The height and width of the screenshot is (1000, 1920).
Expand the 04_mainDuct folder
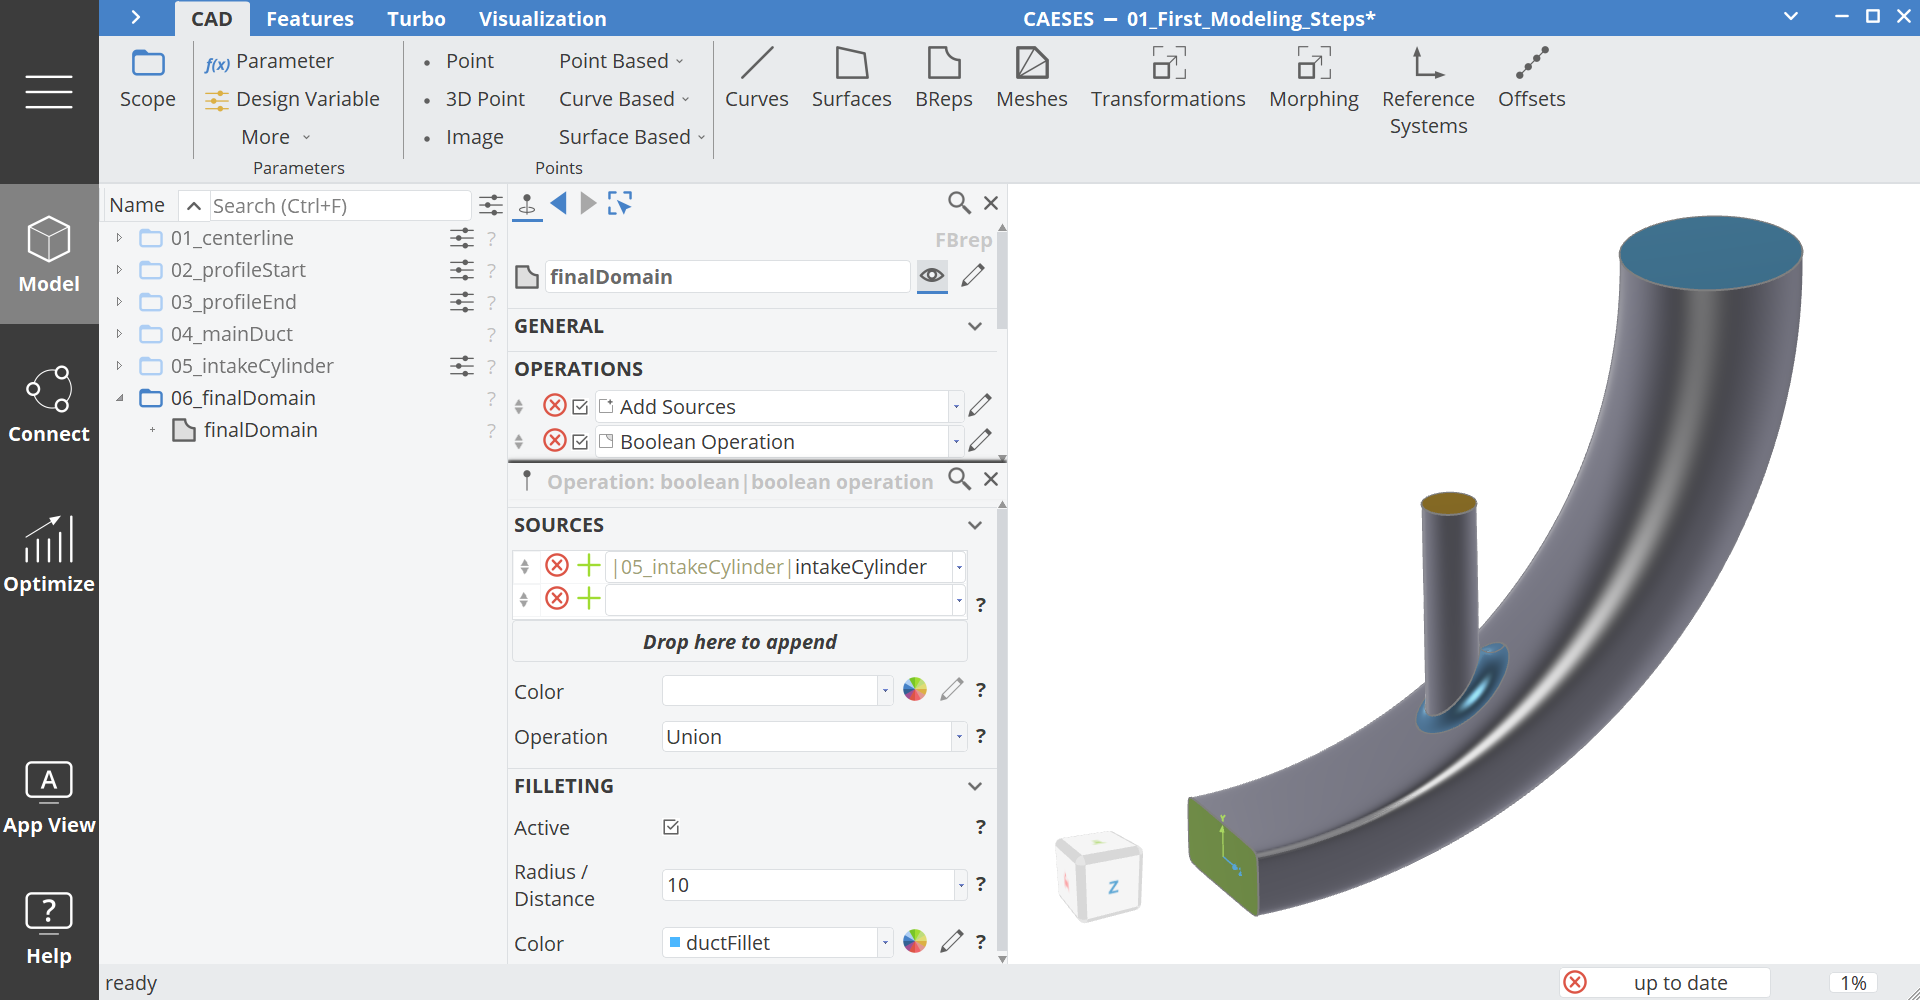[119, 334]
